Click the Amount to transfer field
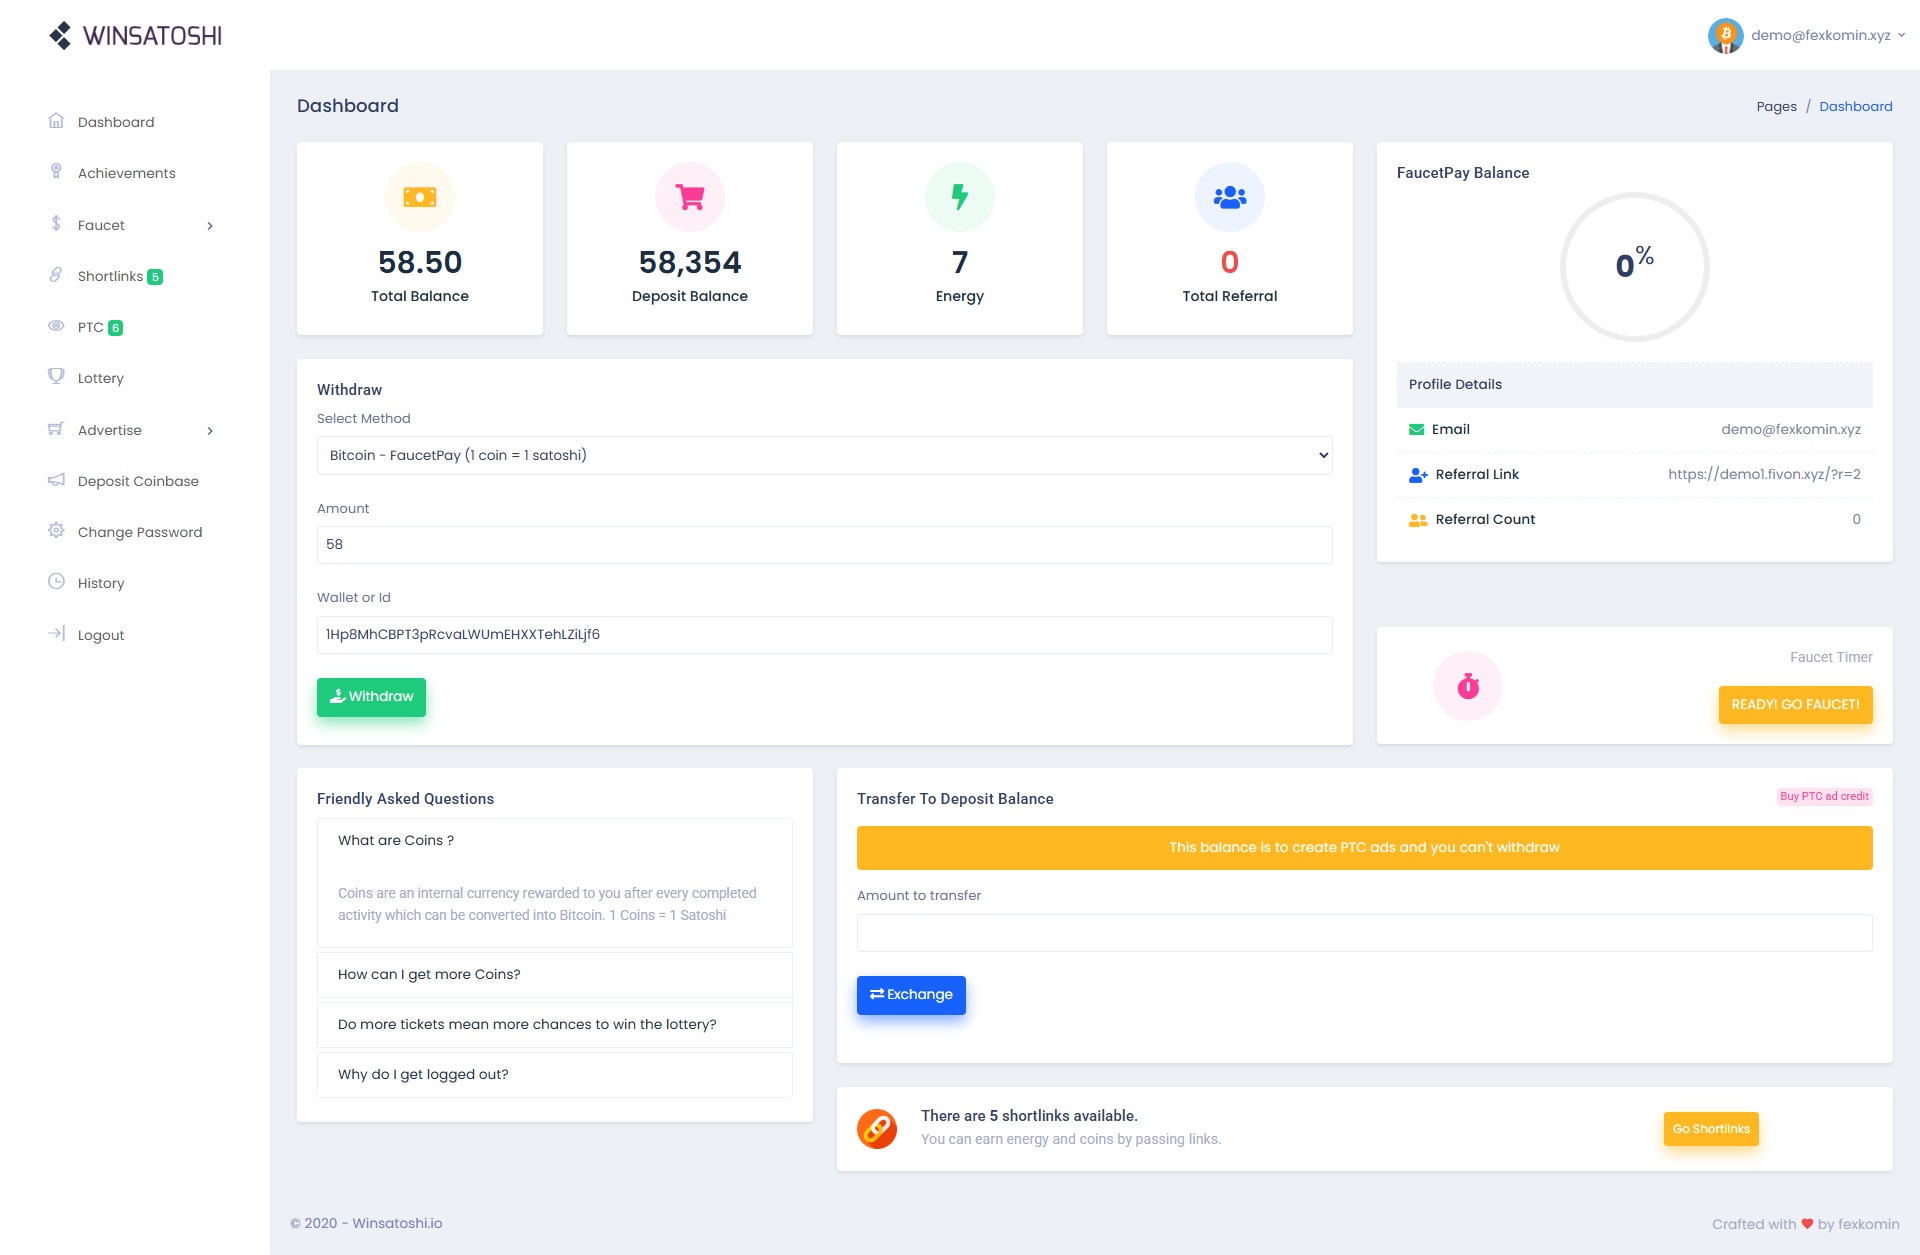Image resolution: width=1920 pixels, height=1255 pixels. pyautogui.click(x=1364, y=933)
